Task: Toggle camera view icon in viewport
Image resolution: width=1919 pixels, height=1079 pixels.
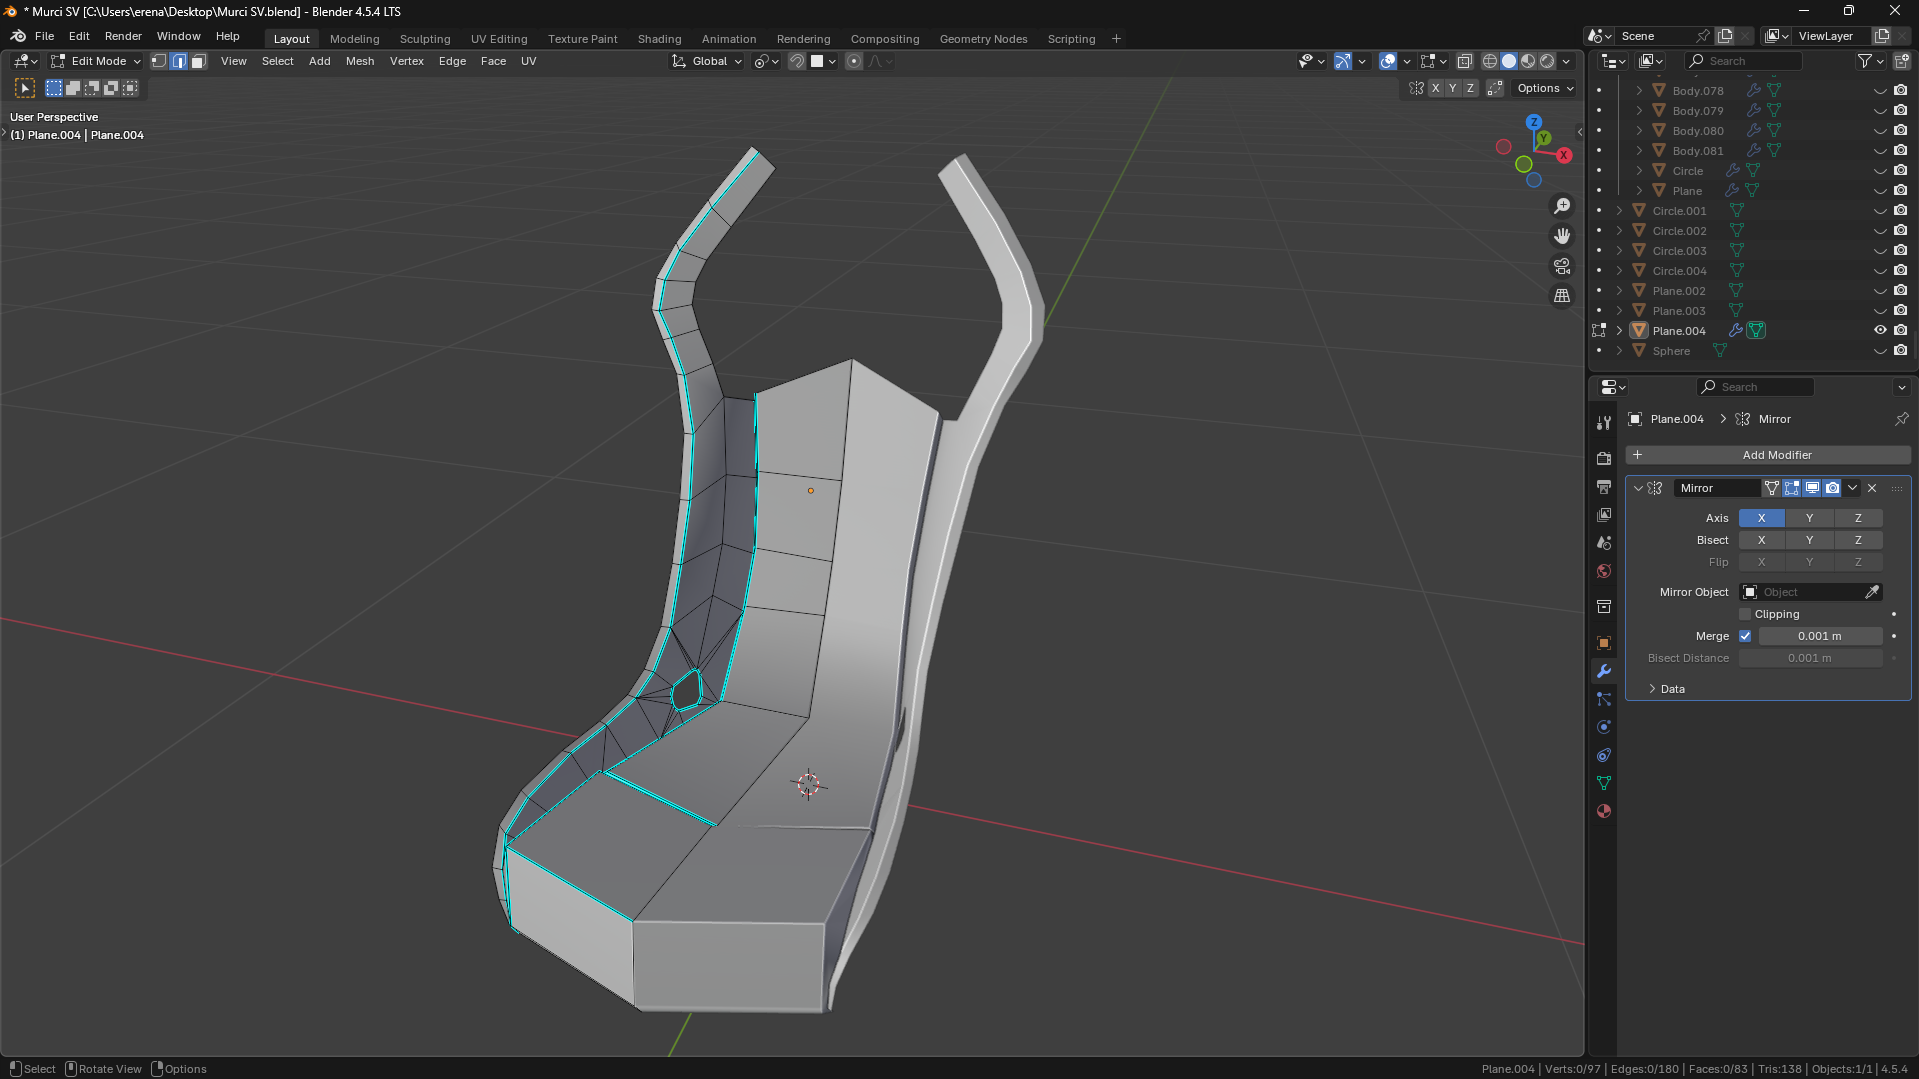Action: click(x=1561, y=266)
